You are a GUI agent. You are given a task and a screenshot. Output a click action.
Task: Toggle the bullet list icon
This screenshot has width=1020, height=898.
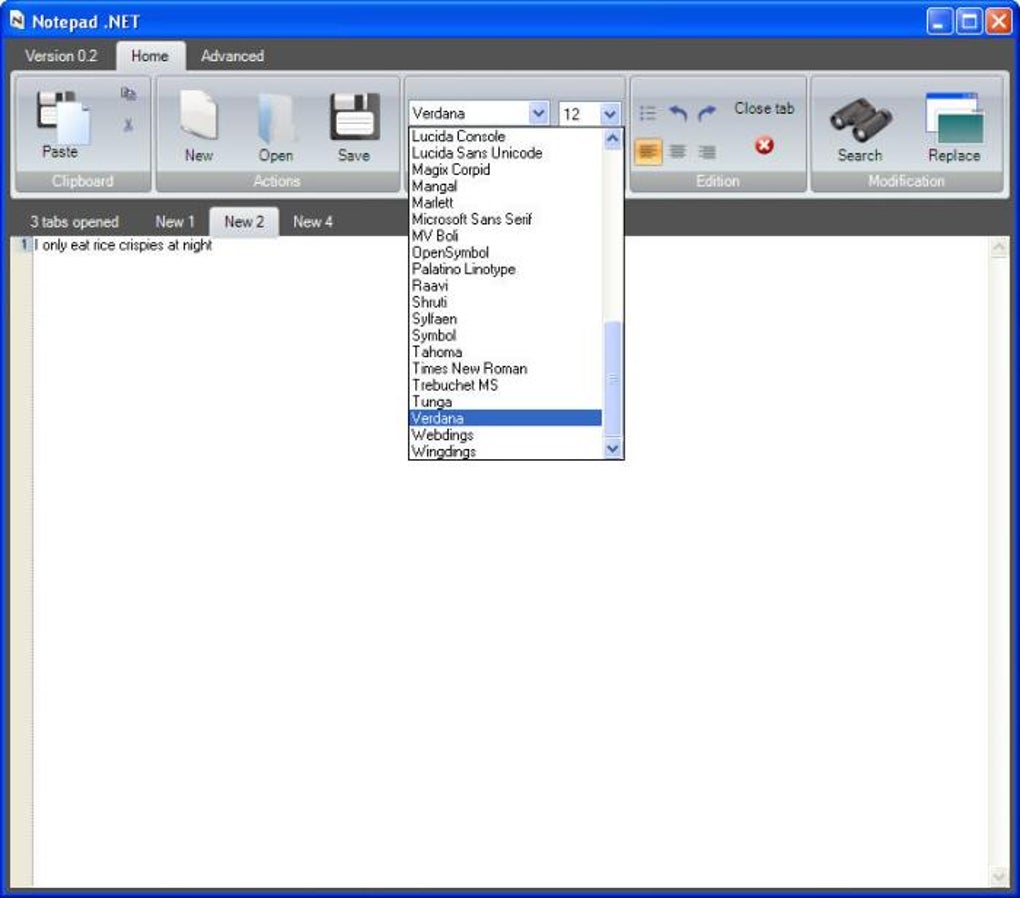647,113
